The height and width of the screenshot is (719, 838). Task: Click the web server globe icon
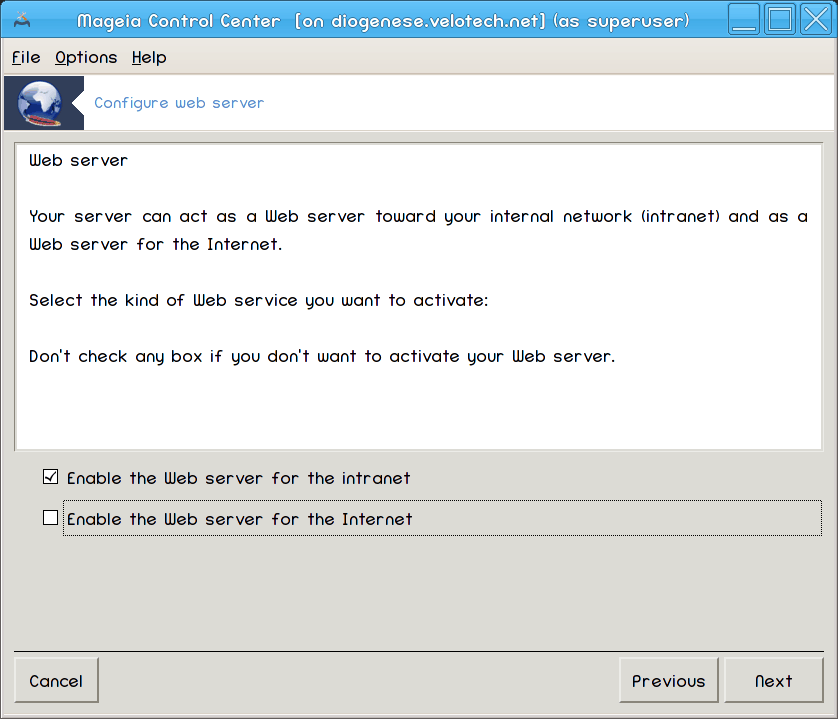40,104
